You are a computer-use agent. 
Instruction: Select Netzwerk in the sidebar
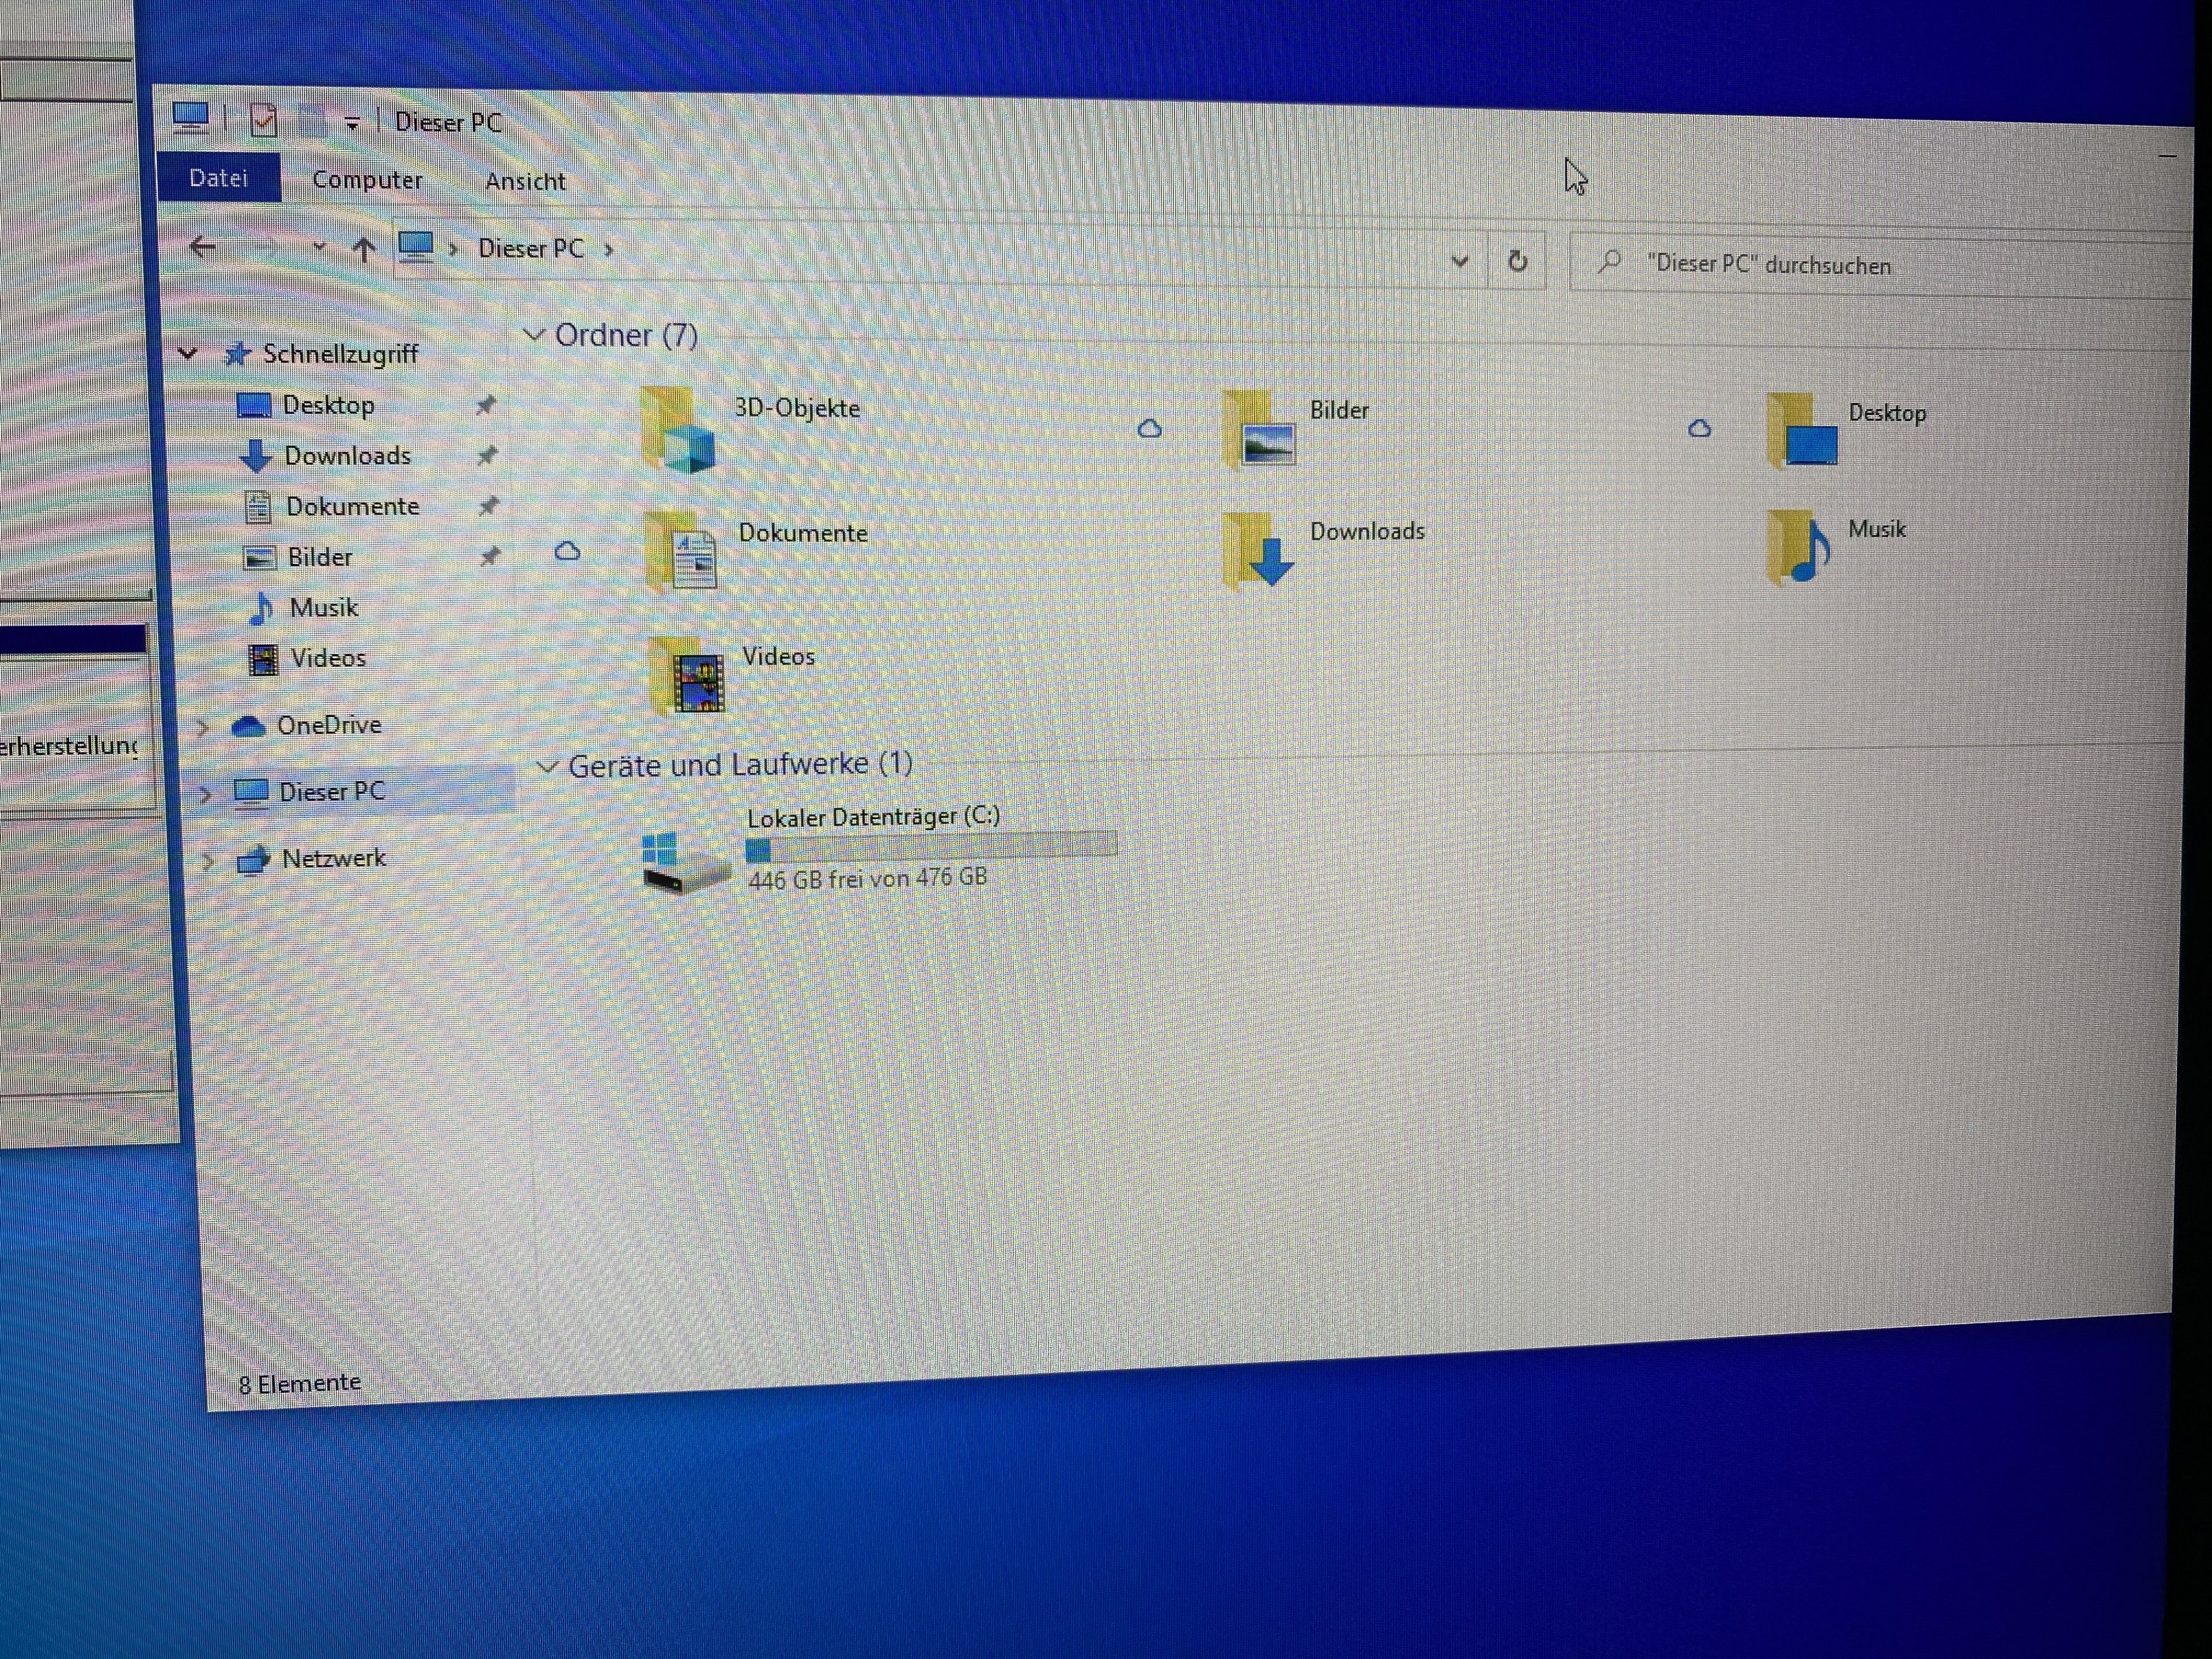point(333,859)
